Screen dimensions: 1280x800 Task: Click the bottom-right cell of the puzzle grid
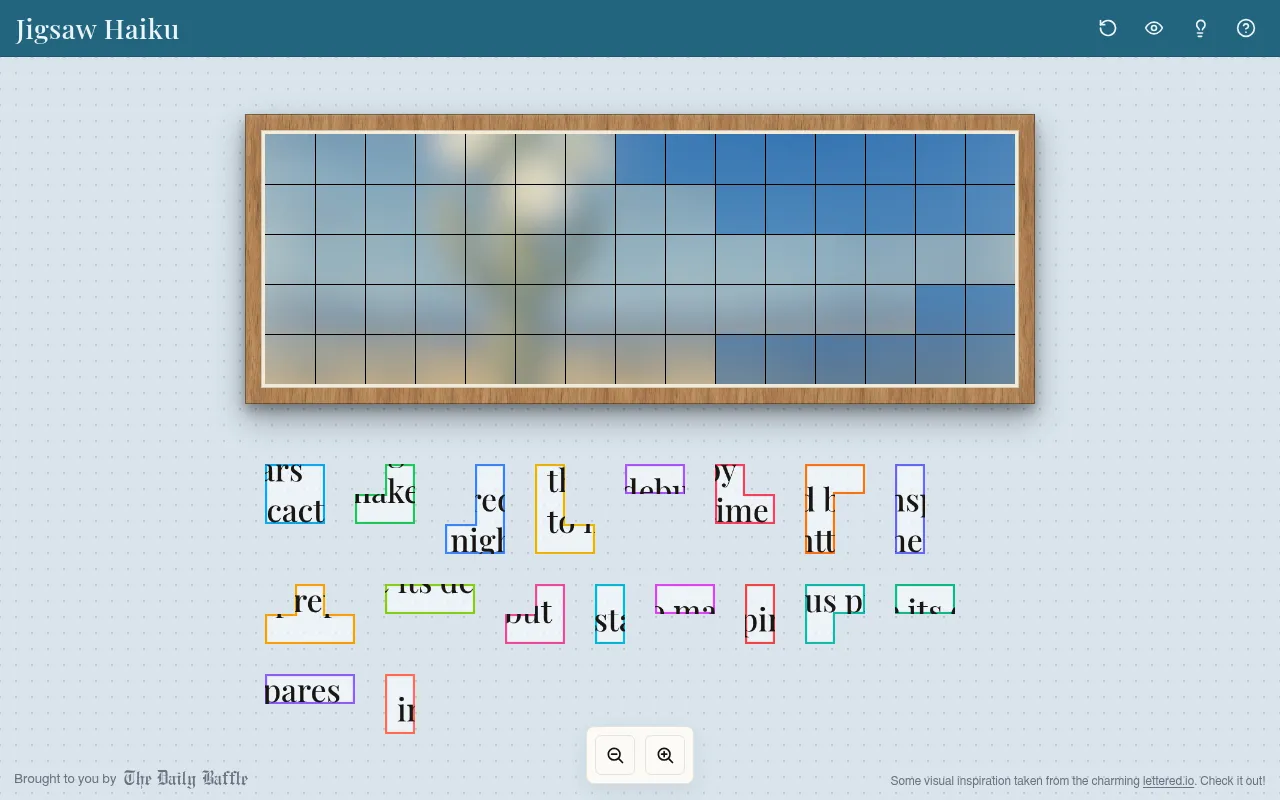pyautogui.click(x=990, y=359)
